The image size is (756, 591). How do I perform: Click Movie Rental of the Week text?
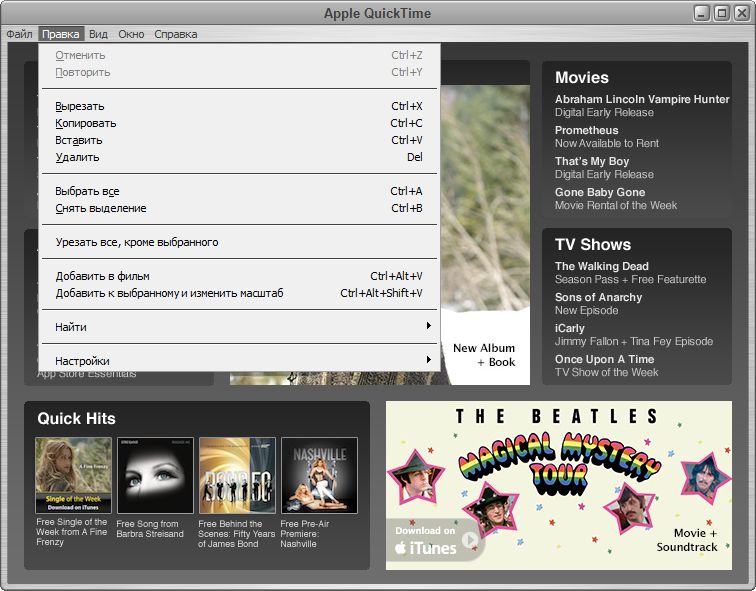pos(616,205)
